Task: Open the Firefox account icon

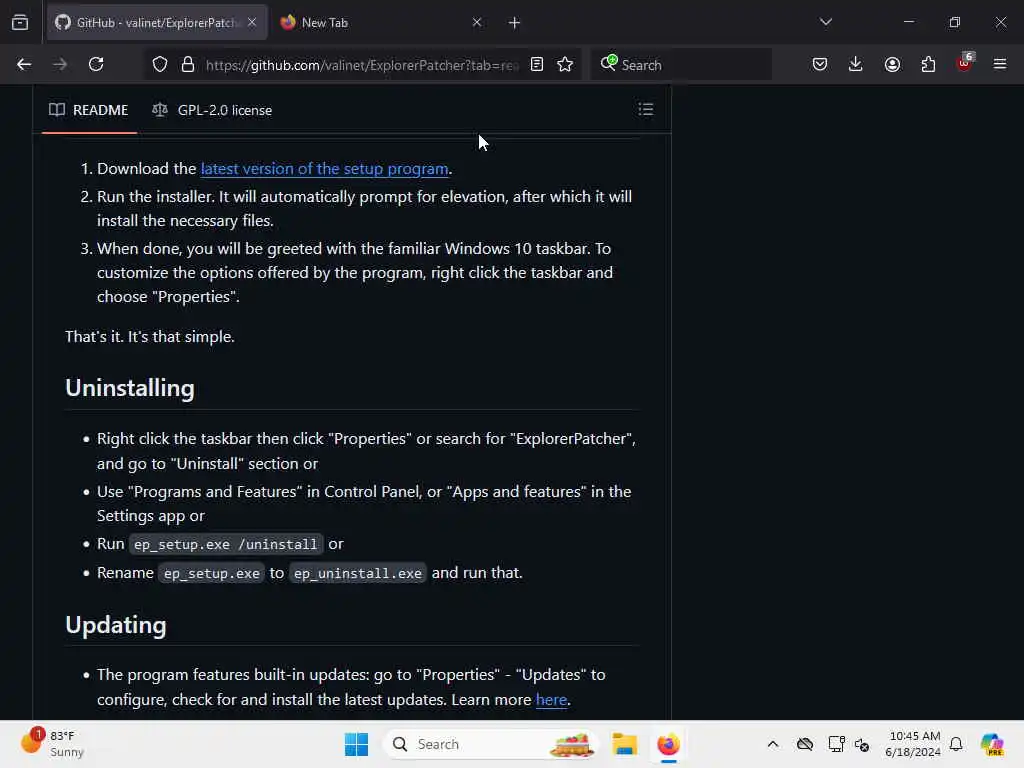Action: point(892,64)
